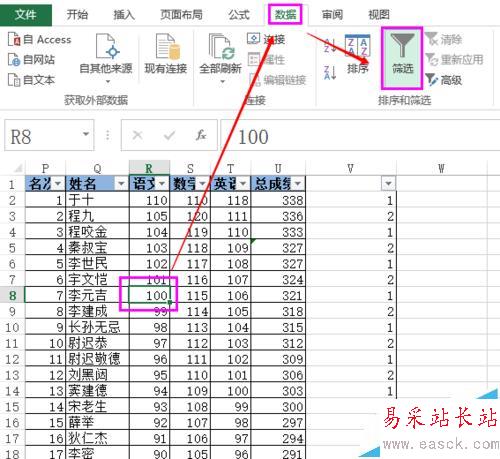Select cell with name 于十
This screenshot has height=459, width=500.
pos(97,200)
